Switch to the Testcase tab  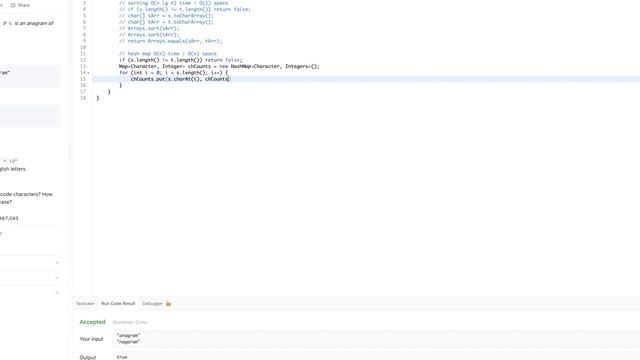coord(85,304)
